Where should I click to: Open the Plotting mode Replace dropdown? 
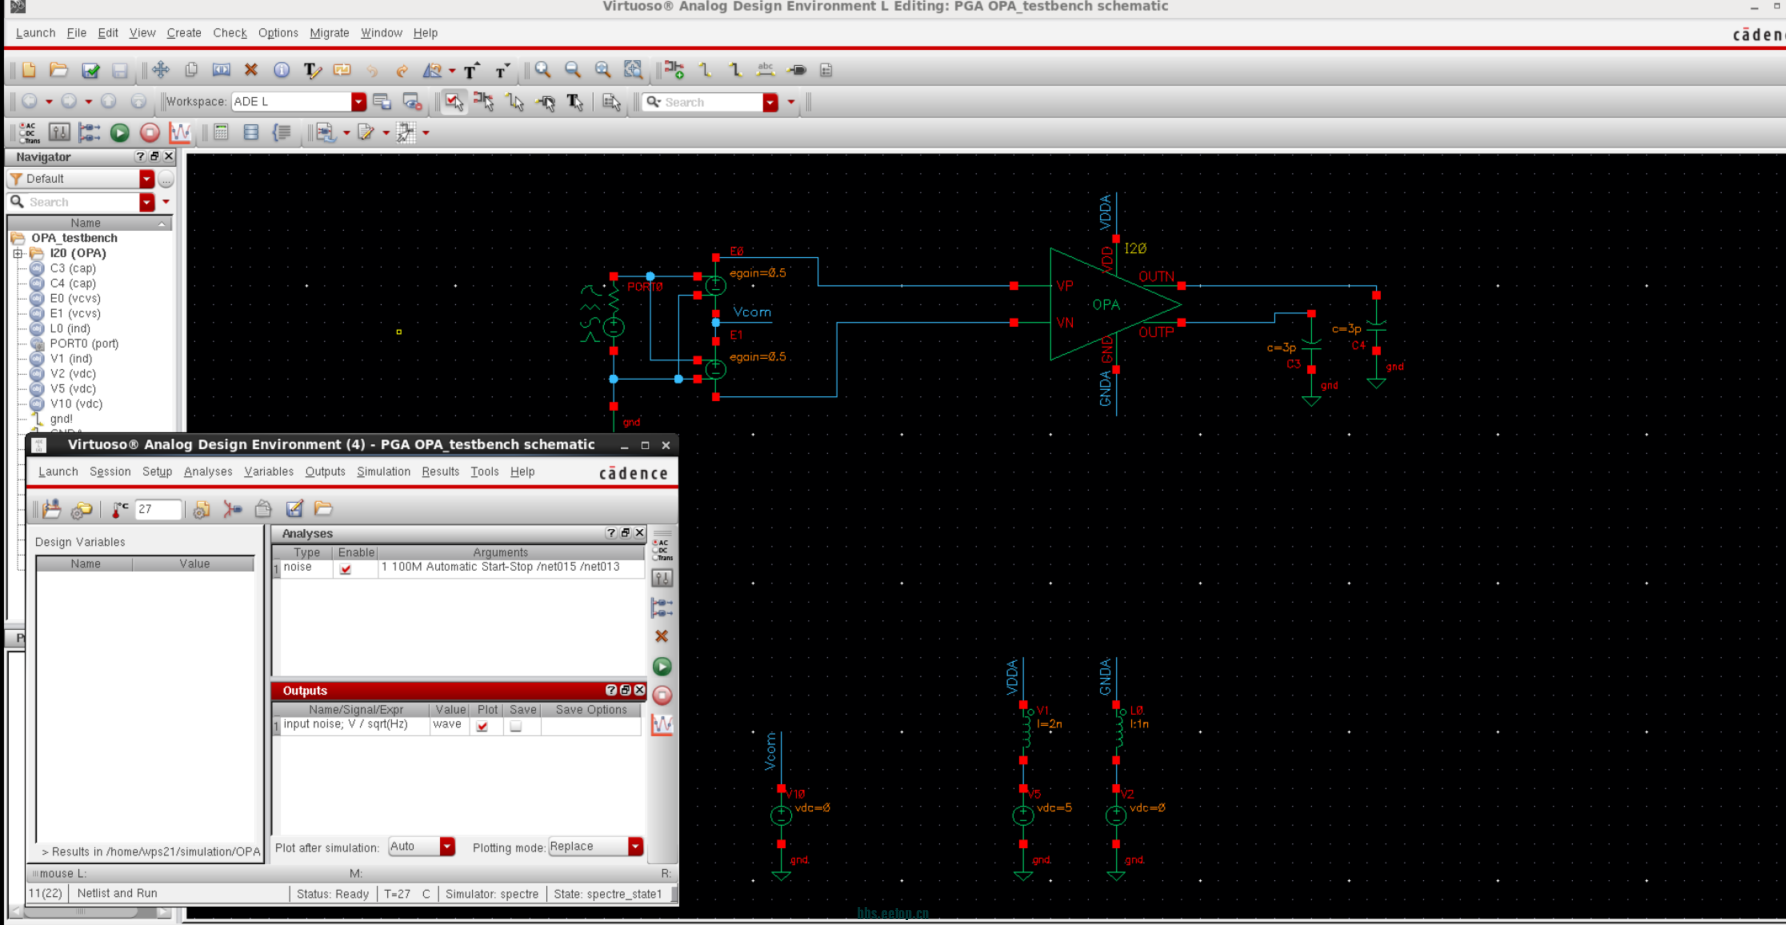(x=635, y=847)
